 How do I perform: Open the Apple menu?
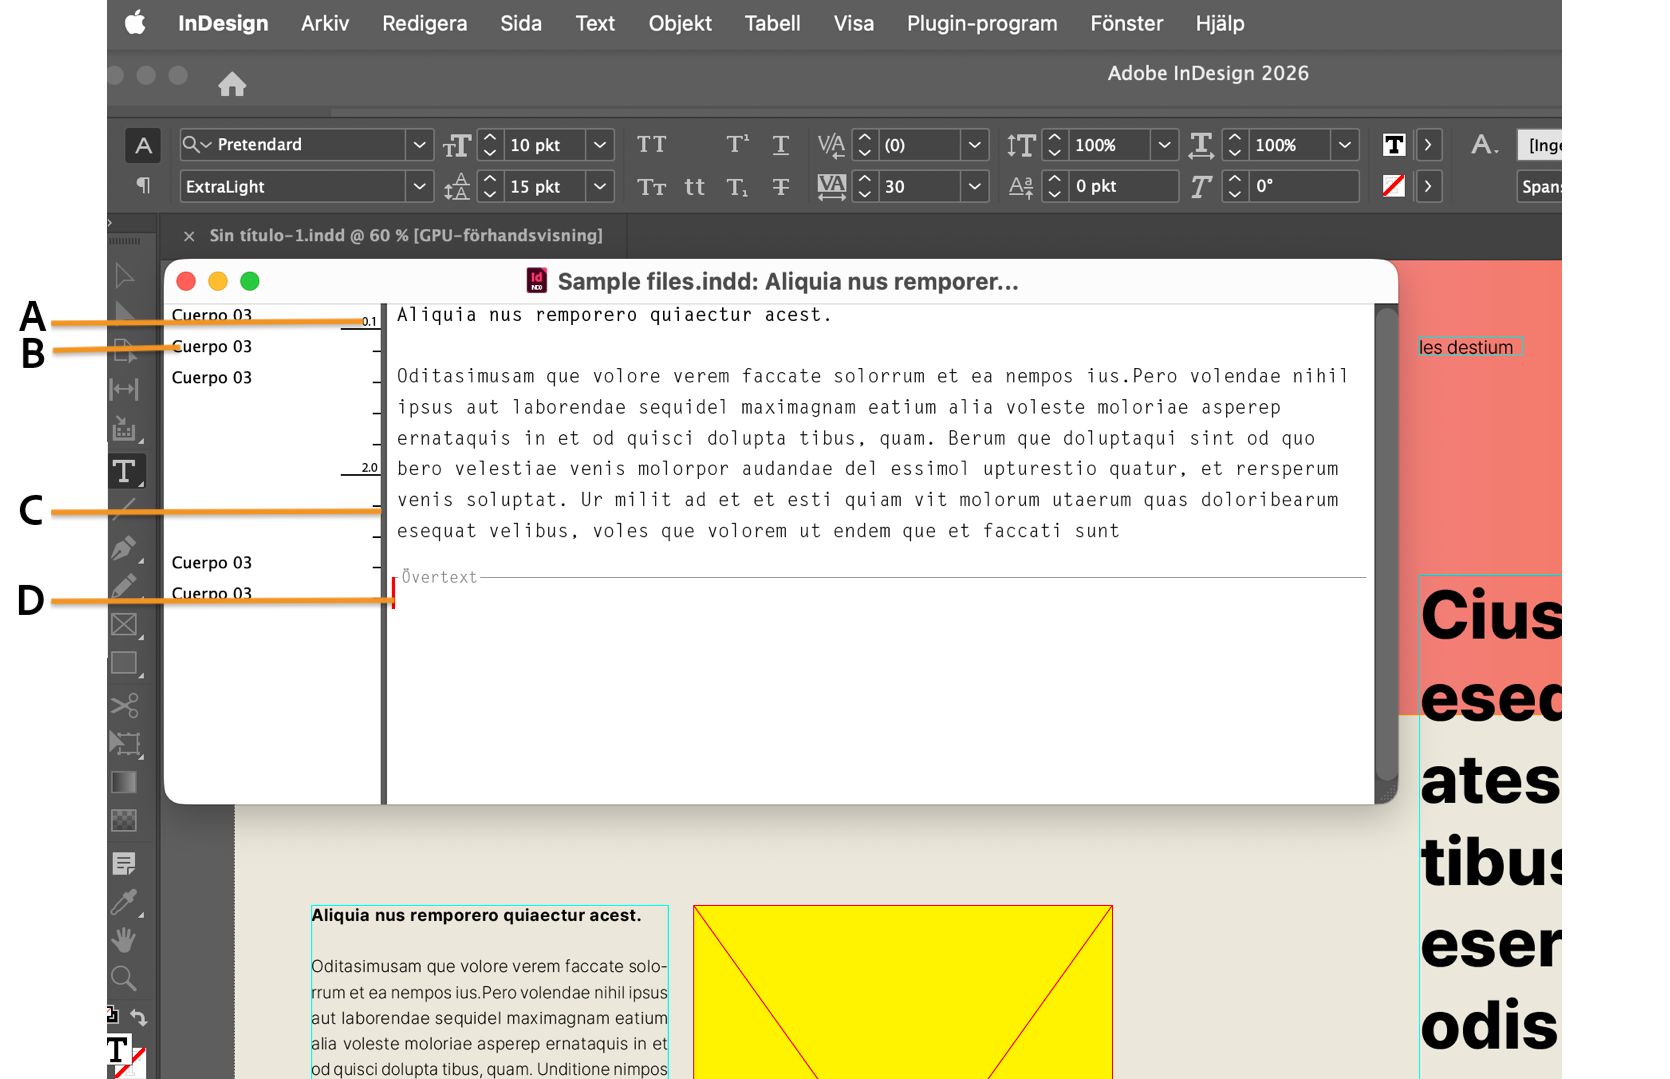click(135, 22)
